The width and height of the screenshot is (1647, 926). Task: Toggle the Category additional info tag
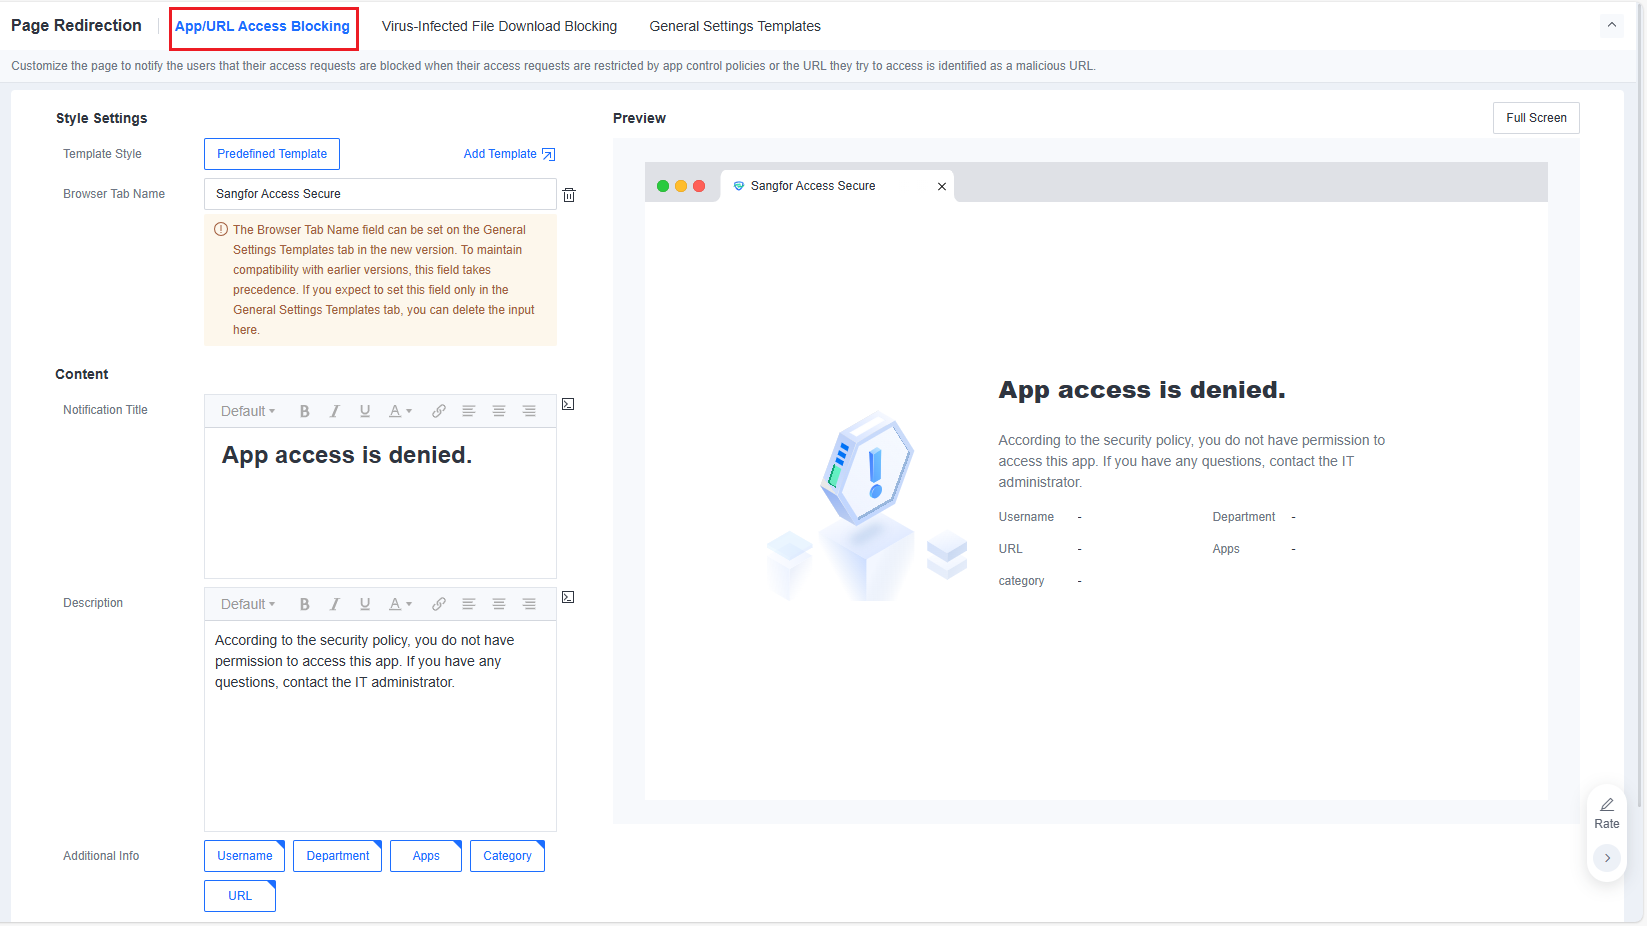click(x=507, y=856)
